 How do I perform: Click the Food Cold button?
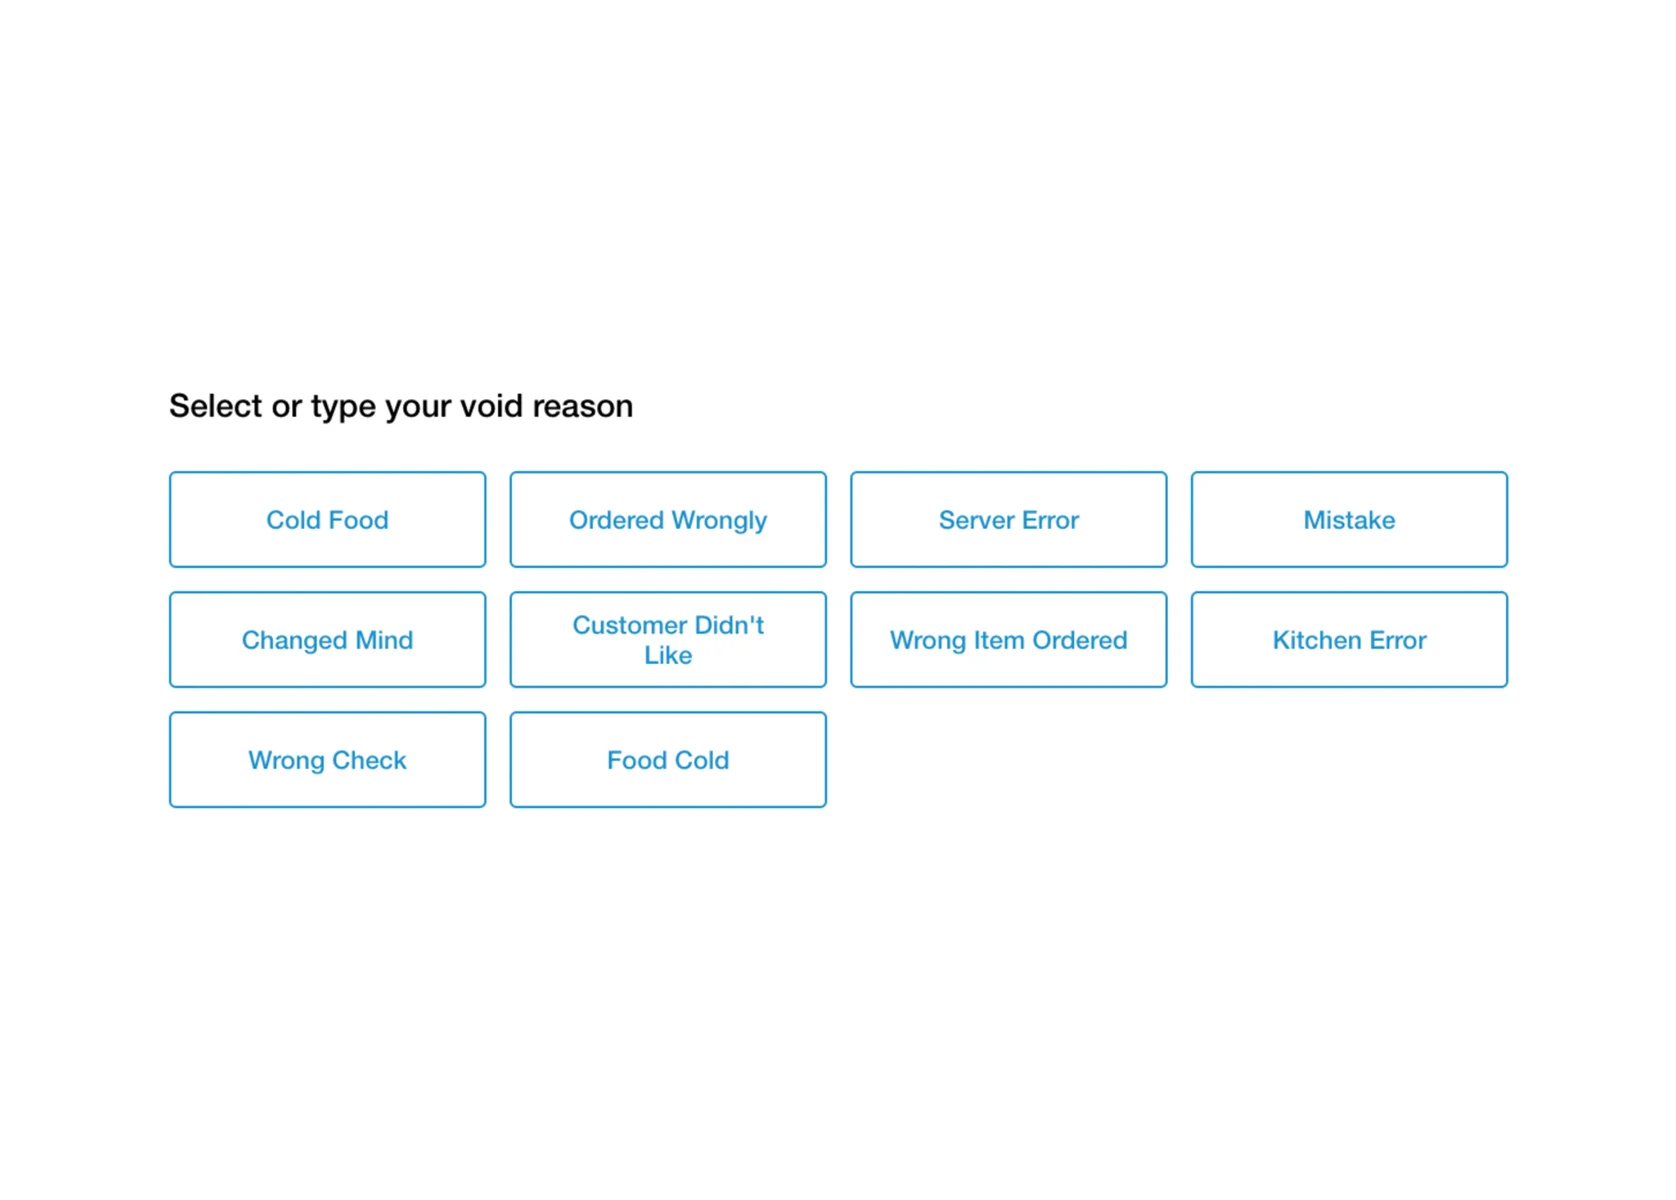click(x=668, y=760)
